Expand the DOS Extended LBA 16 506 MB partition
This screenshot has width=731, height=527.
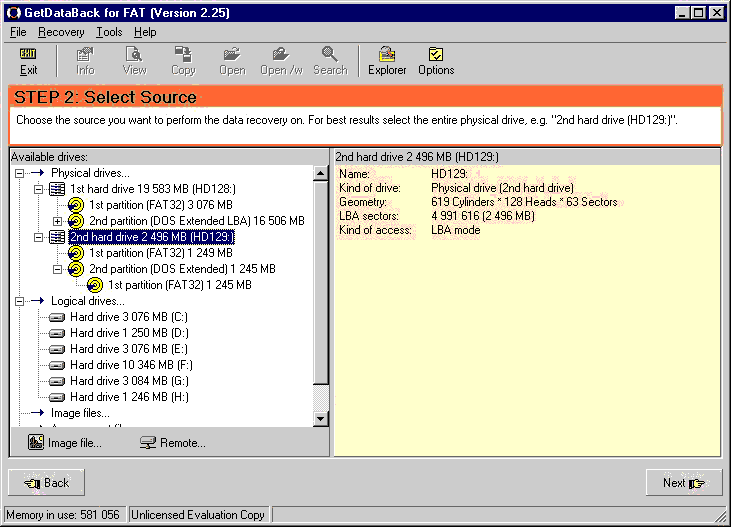(57, 221)
